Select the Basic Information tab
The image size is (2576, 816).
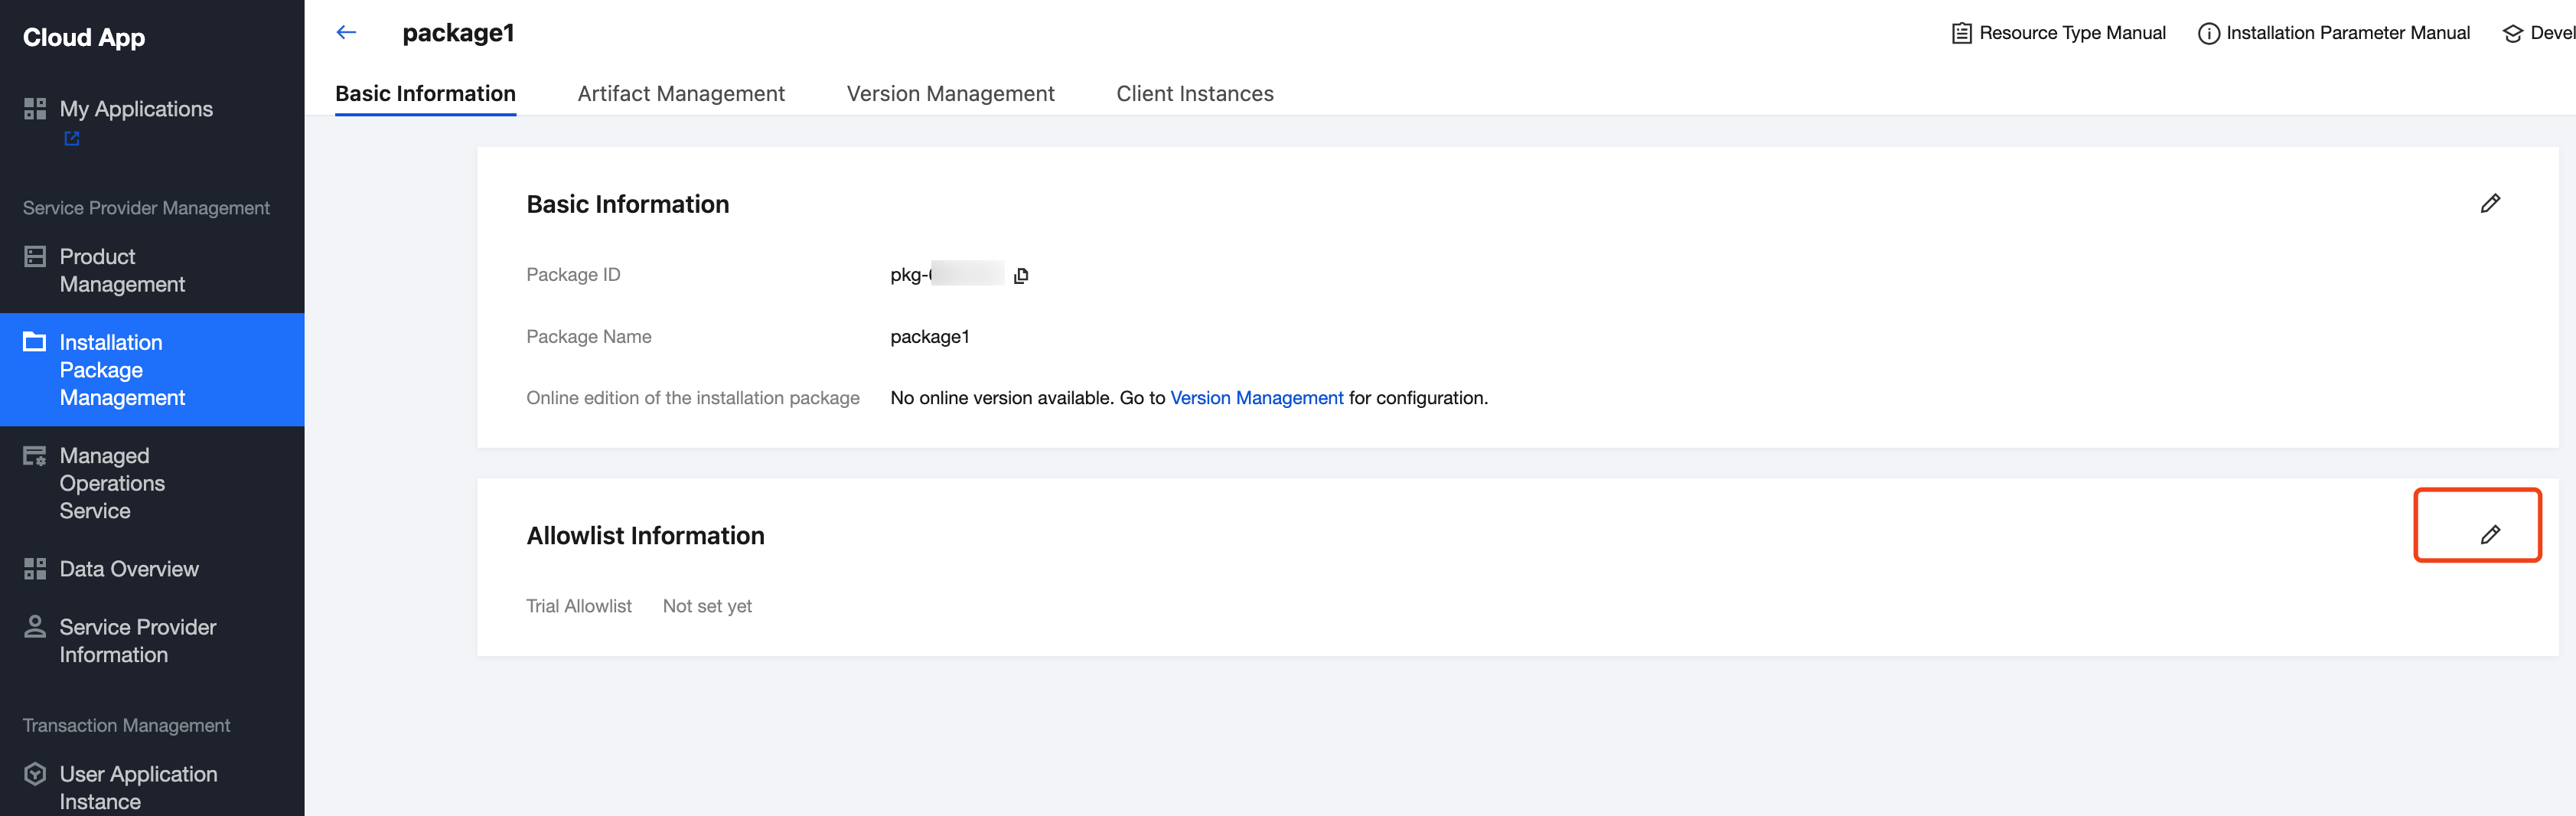tap(425, 94)
